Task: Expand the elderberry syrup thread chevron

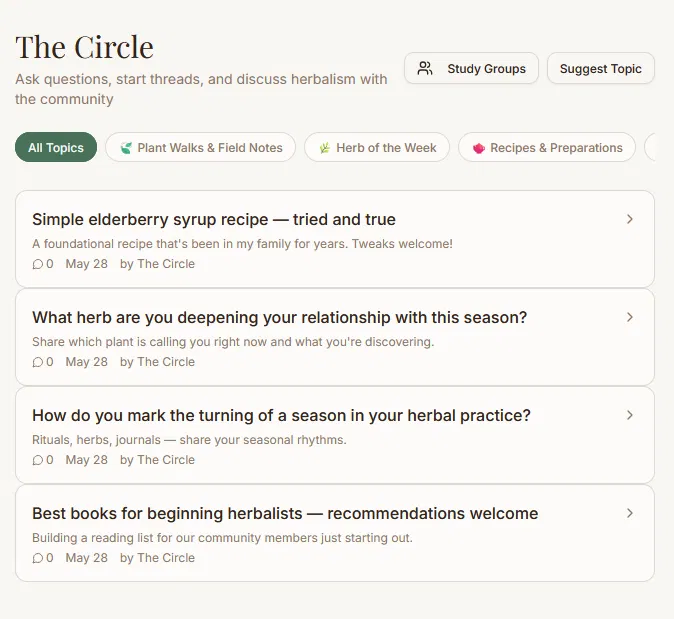Action: coord(630,219)
